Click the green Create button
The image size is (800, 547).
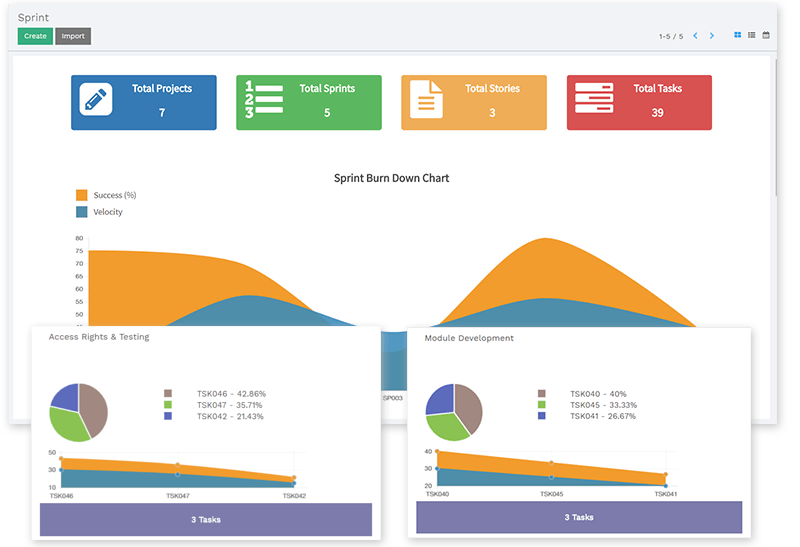35,36
